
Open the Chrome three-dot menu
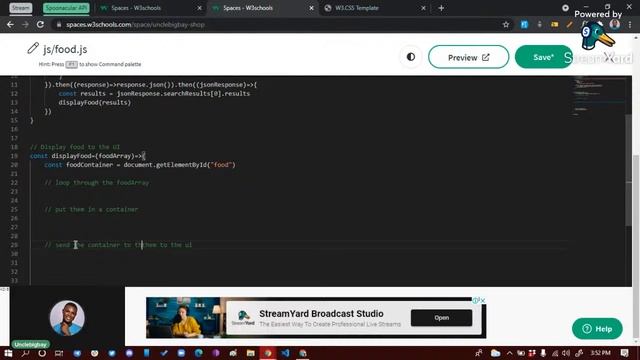(630, 24)
